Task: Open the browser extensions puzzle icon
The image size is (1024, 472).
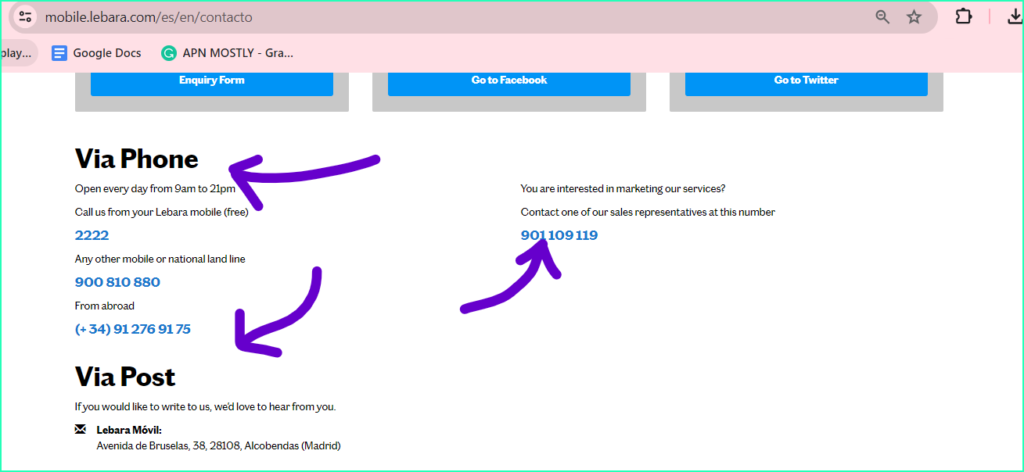Action: [x=963, y=16]
